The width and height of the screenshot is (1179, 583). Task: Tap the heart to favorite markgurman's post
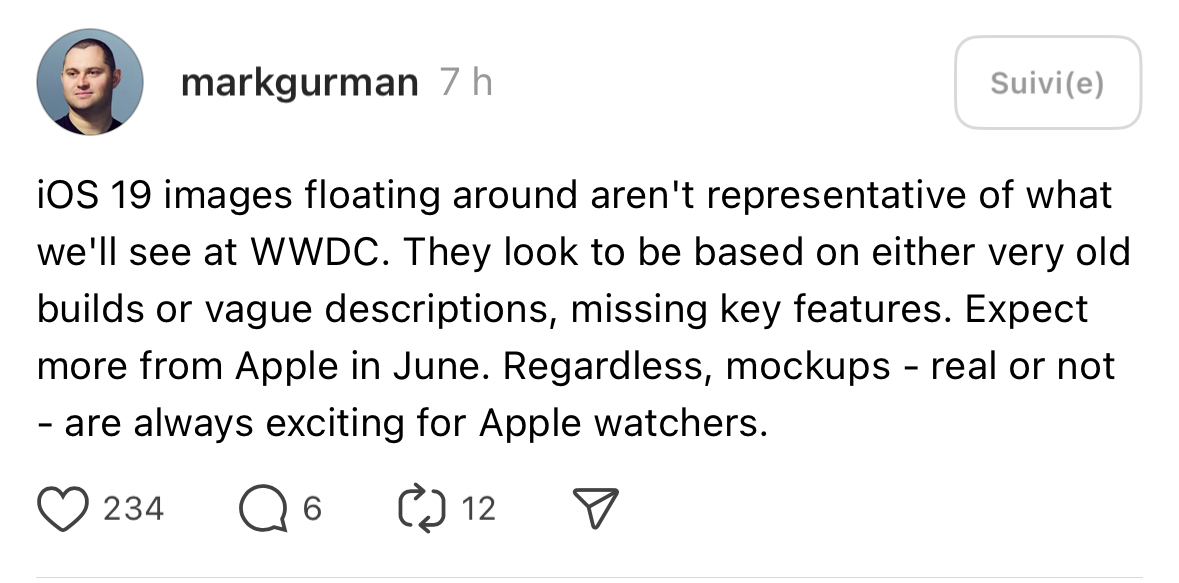63,508
